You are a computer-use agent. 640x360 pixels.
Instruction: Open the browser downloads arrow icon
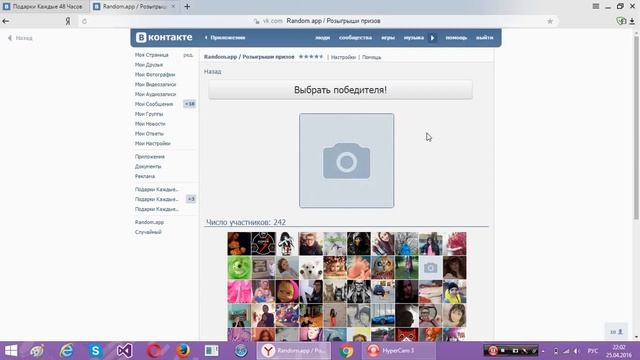pyautogui.click(x=632, y=21)
